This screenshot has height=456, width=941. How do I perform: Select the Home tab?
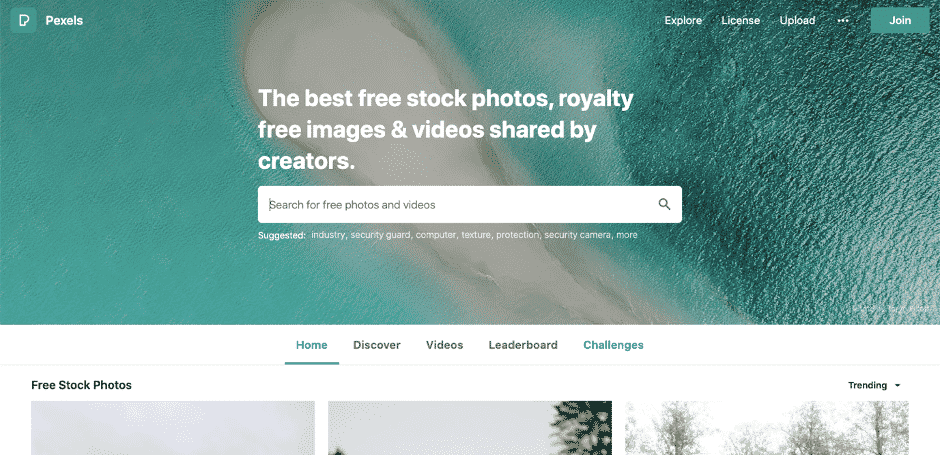311,345
